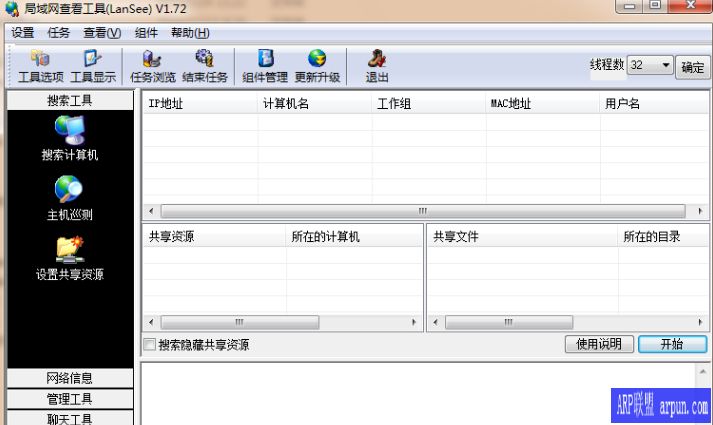Click the 使用说明 instructions button
Viewport: 713px width, 425px height.
(599, 344)
